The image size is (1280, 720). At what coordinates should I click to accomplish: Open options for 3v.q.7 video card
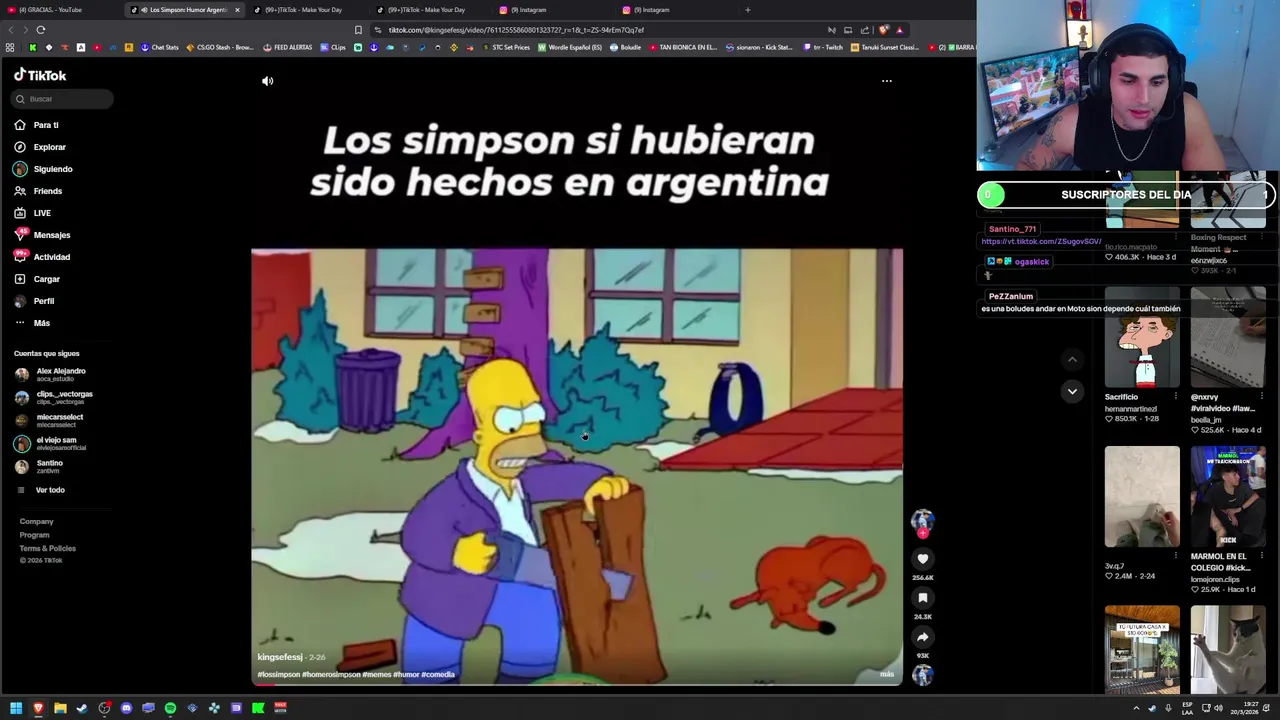(x=1175, y=556)
